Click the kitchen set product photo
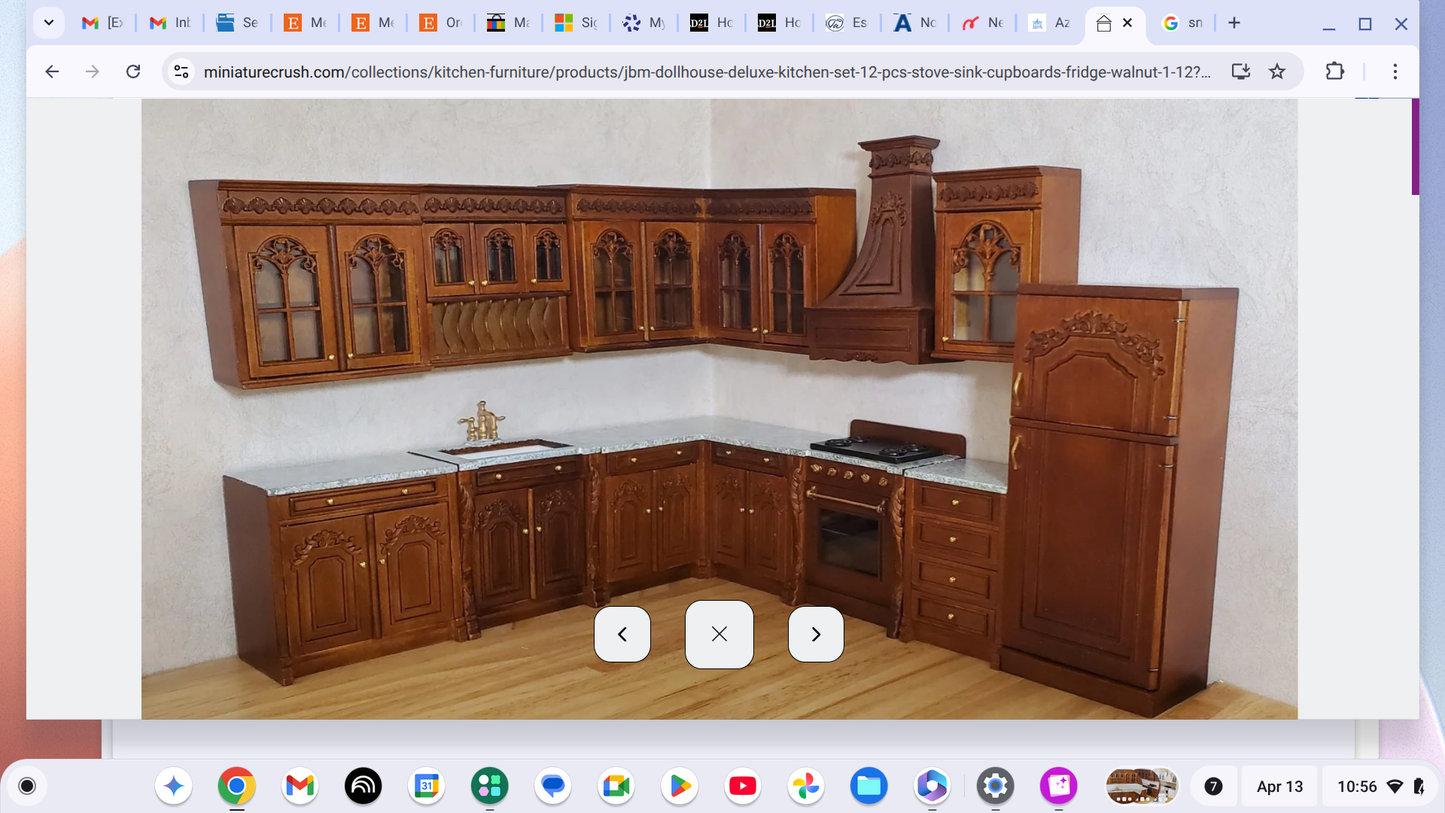Image resolution: width=1445 pixels, height=813 pixels. [719, 408]
